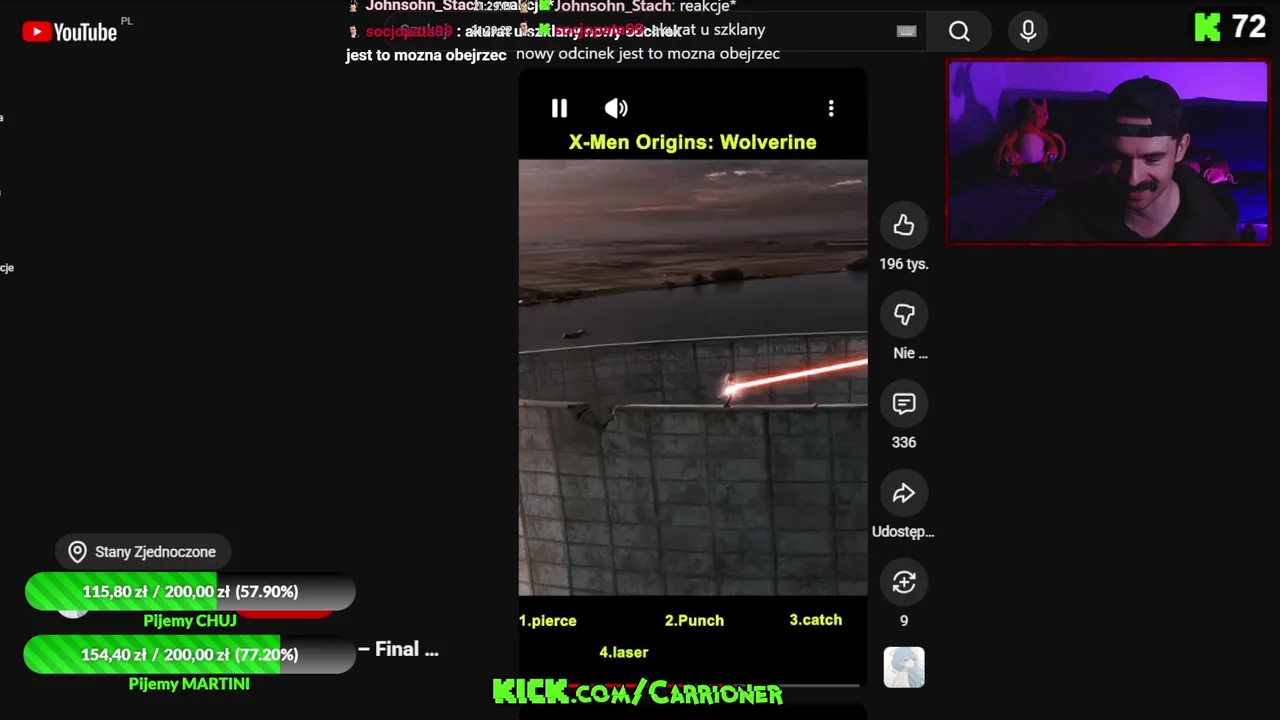The height and width of the screenshot is (720, 1280).
Task: Open the on-screen keyboard icon
Action: (906, 31)
